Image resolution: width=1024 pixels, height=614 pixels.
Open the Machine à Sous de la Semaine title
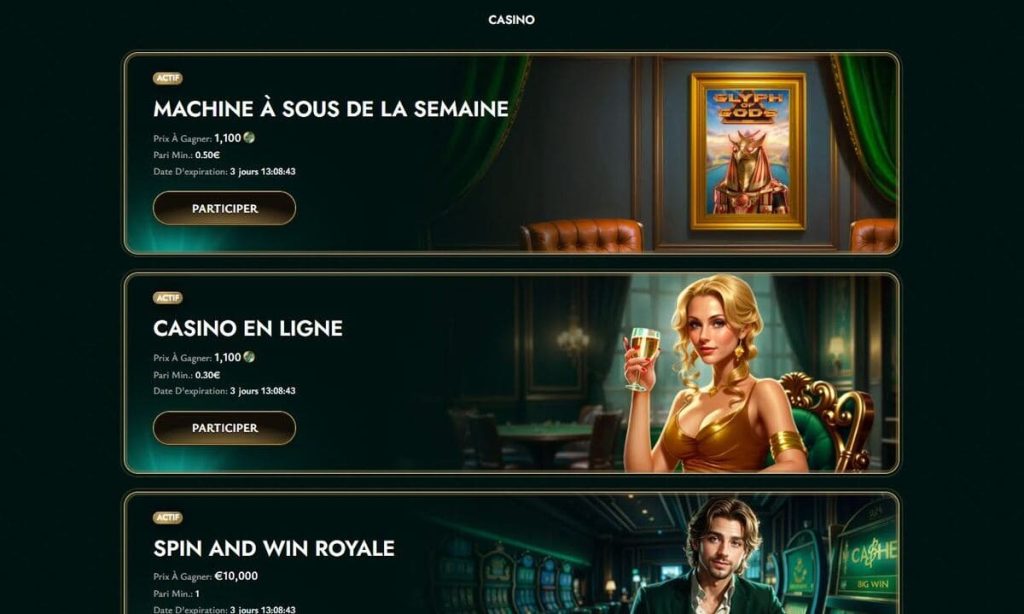[330, 108]
